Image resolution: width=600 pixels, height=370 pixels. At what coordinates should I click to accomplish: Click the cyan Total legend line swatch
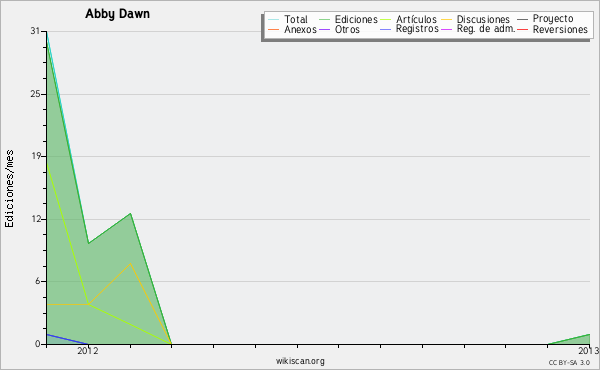[274, 20]
